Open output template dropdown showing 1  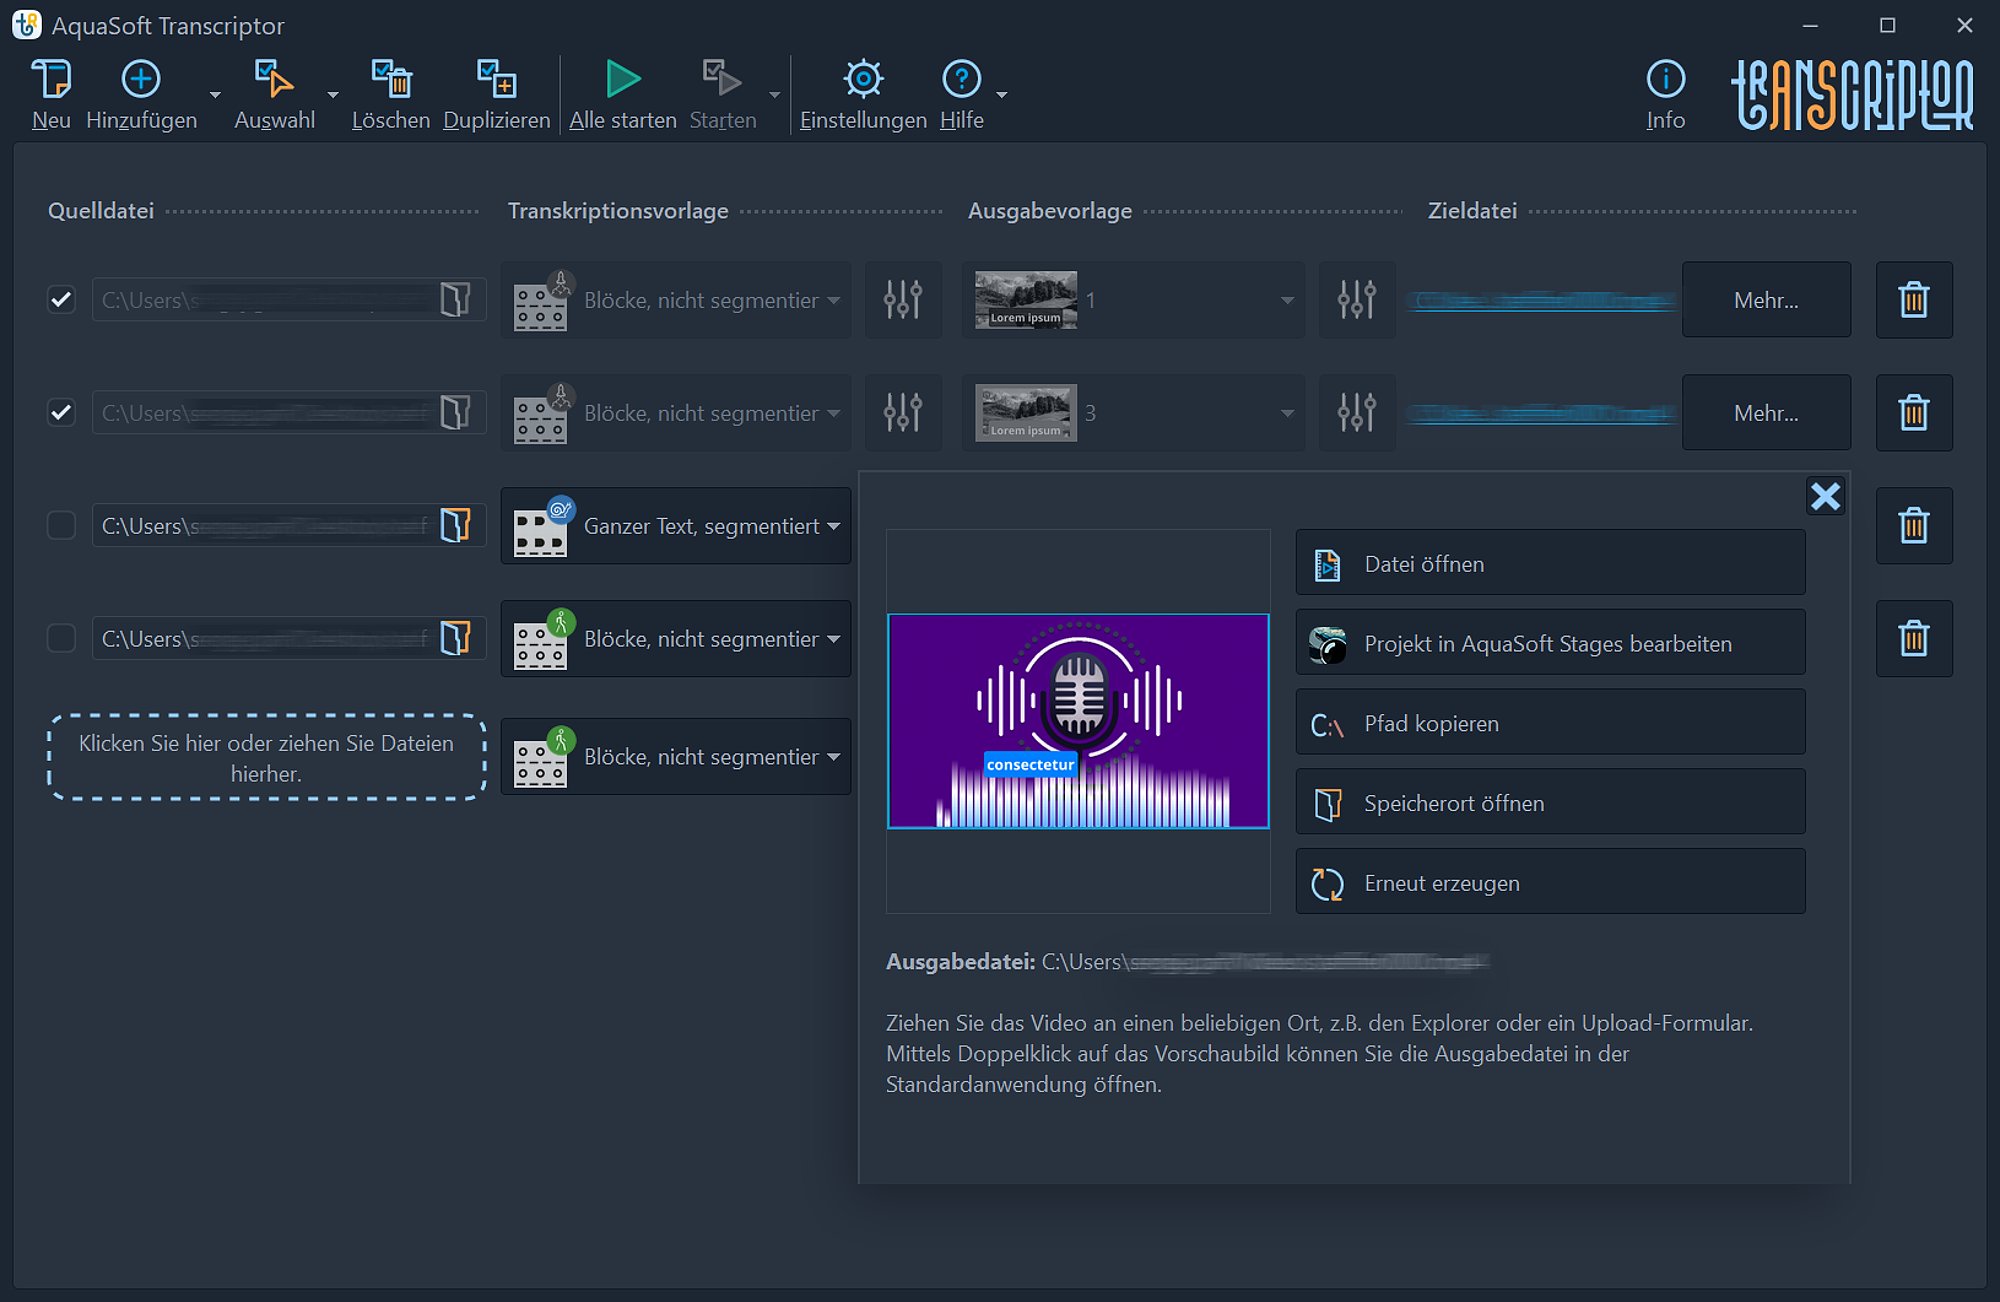click(1133, 299)
